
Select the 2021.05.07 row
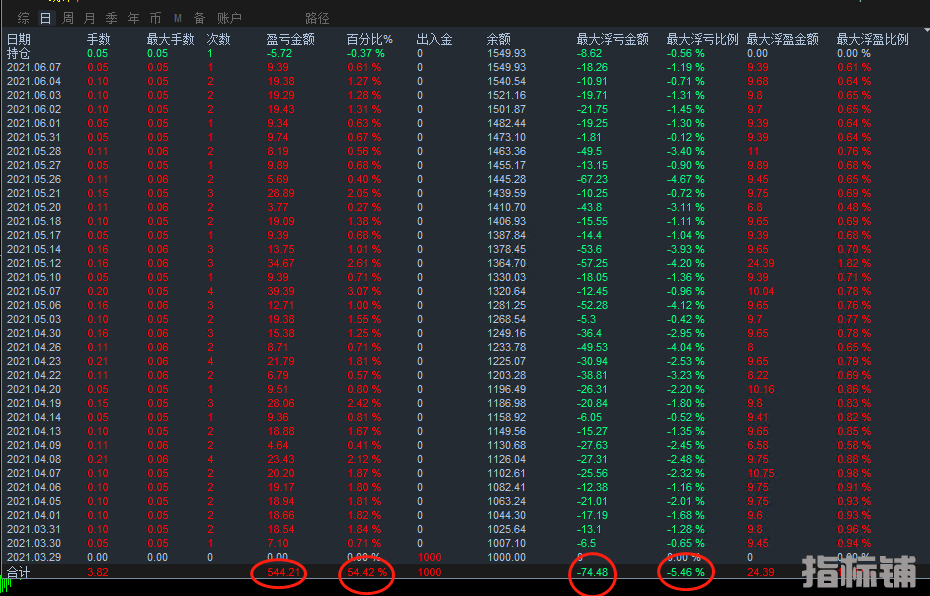[x=465, y=291]
